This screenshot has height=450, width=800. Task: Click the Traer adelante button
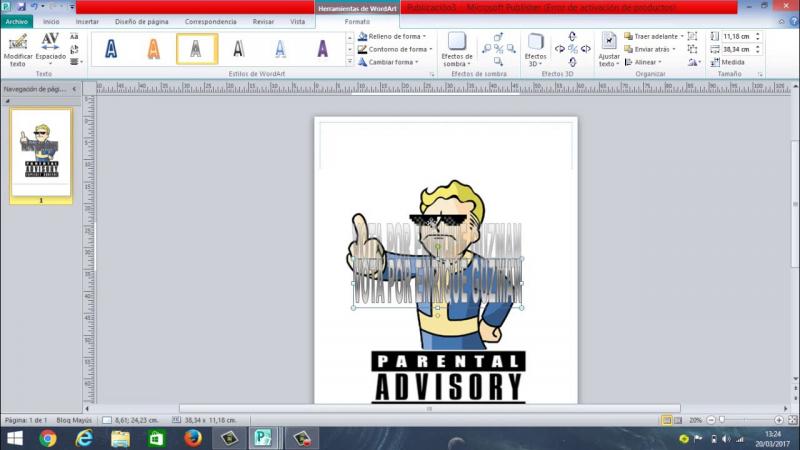653,36
